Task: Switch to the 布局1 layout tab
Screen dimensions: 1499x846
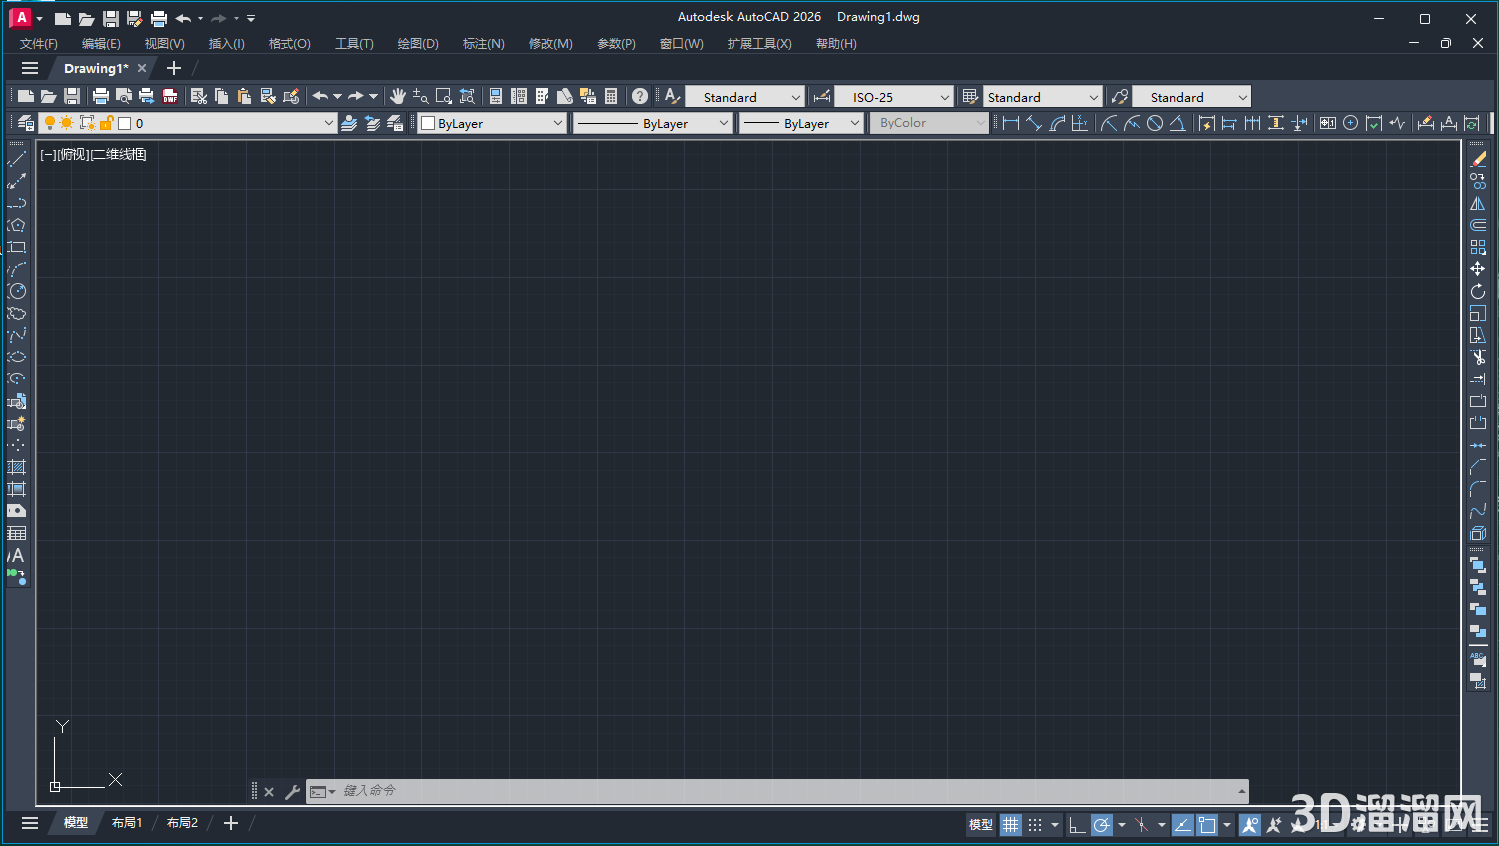Action: pos(127,823)
